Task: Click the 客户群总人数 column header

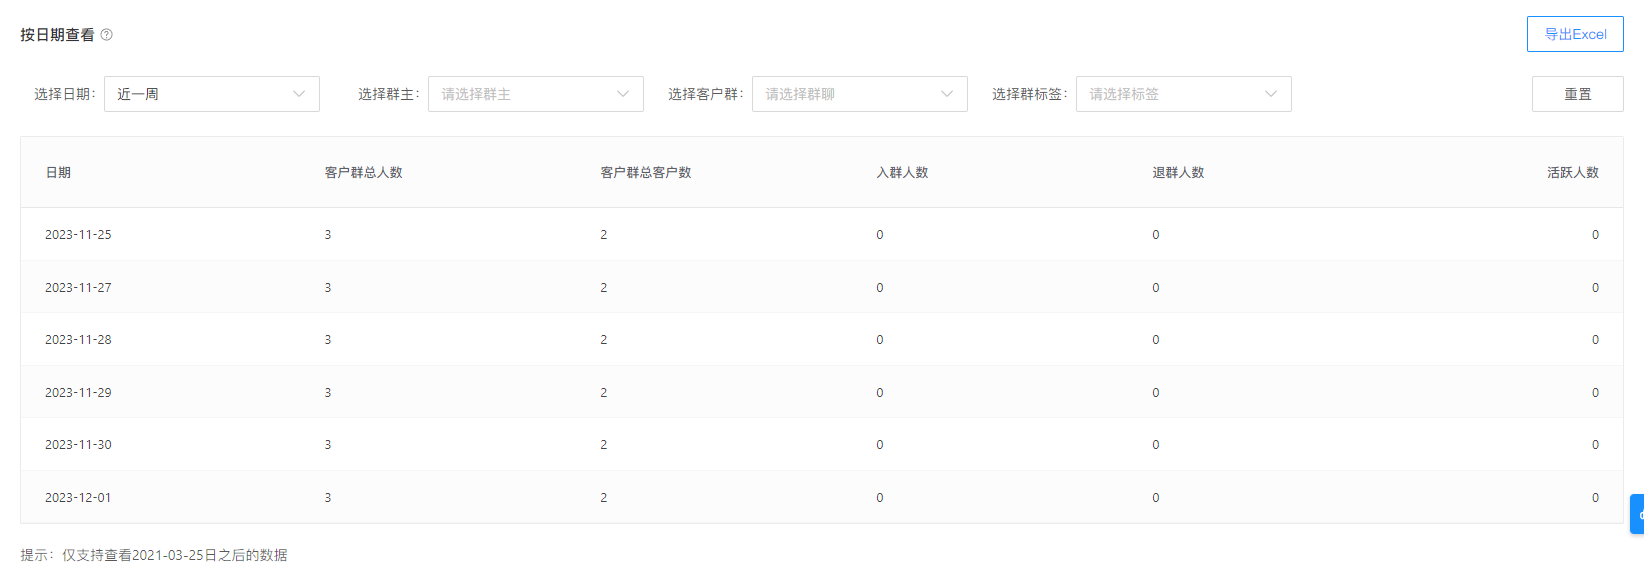Action: click(363, 173)
